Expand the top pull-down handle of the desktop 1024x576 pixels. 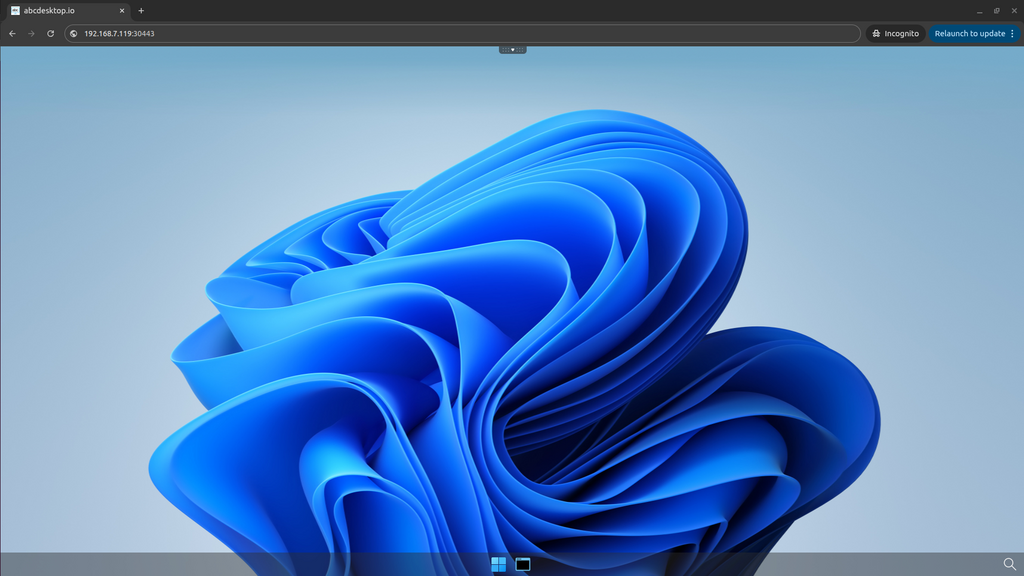pos(513,50)
